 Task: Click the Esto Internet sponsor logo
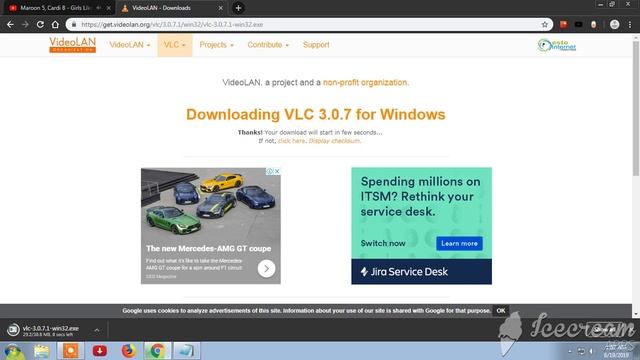point(557,45)
